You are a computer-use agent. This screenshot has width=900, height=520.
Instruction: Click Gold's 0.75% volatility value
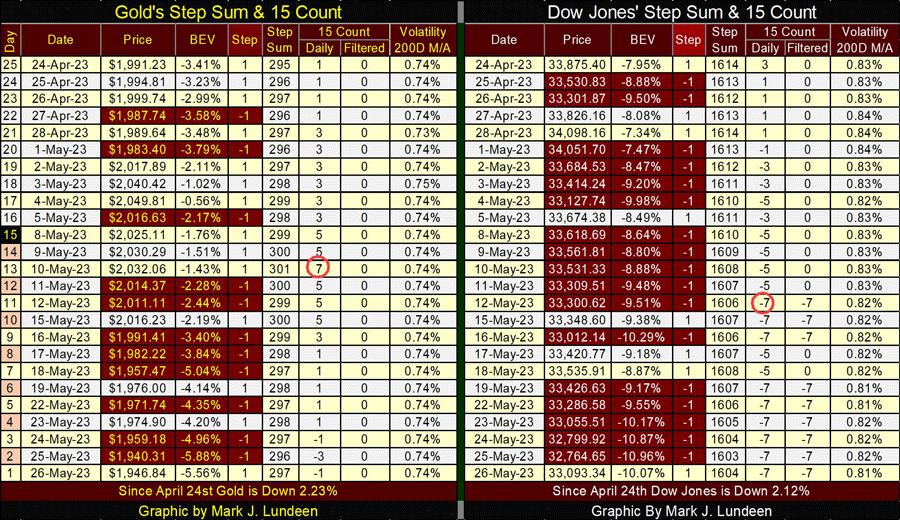422,184
